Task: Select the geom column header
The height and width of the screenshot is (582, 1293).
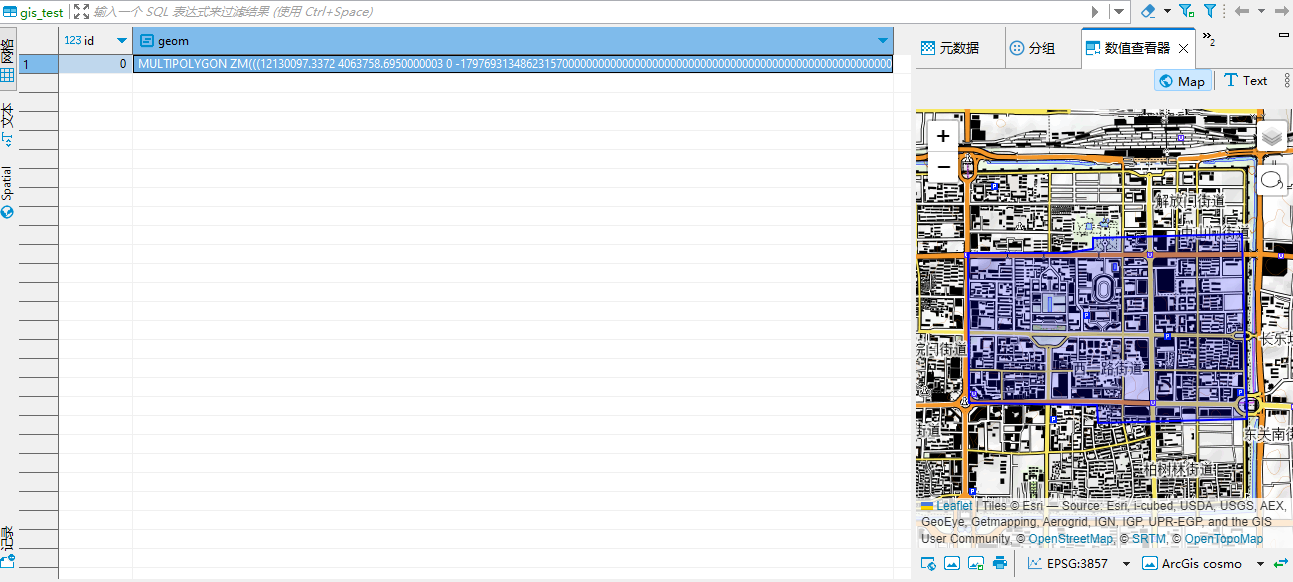Action: (x=512, y=41)
